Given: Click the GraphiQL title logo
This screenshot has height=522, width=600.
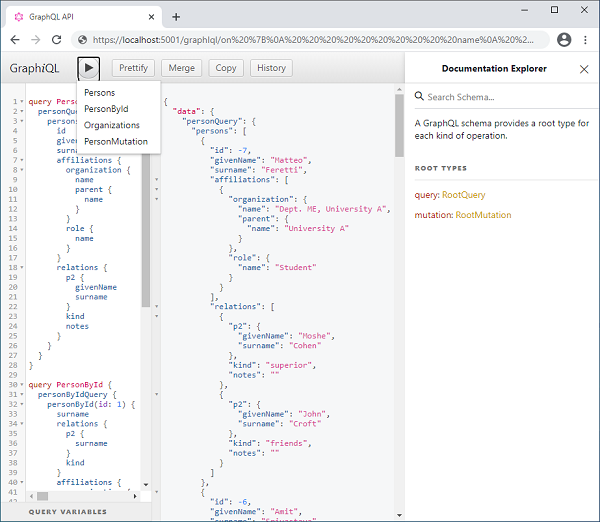Looking at the screenshot, I should tap(34, 68).
